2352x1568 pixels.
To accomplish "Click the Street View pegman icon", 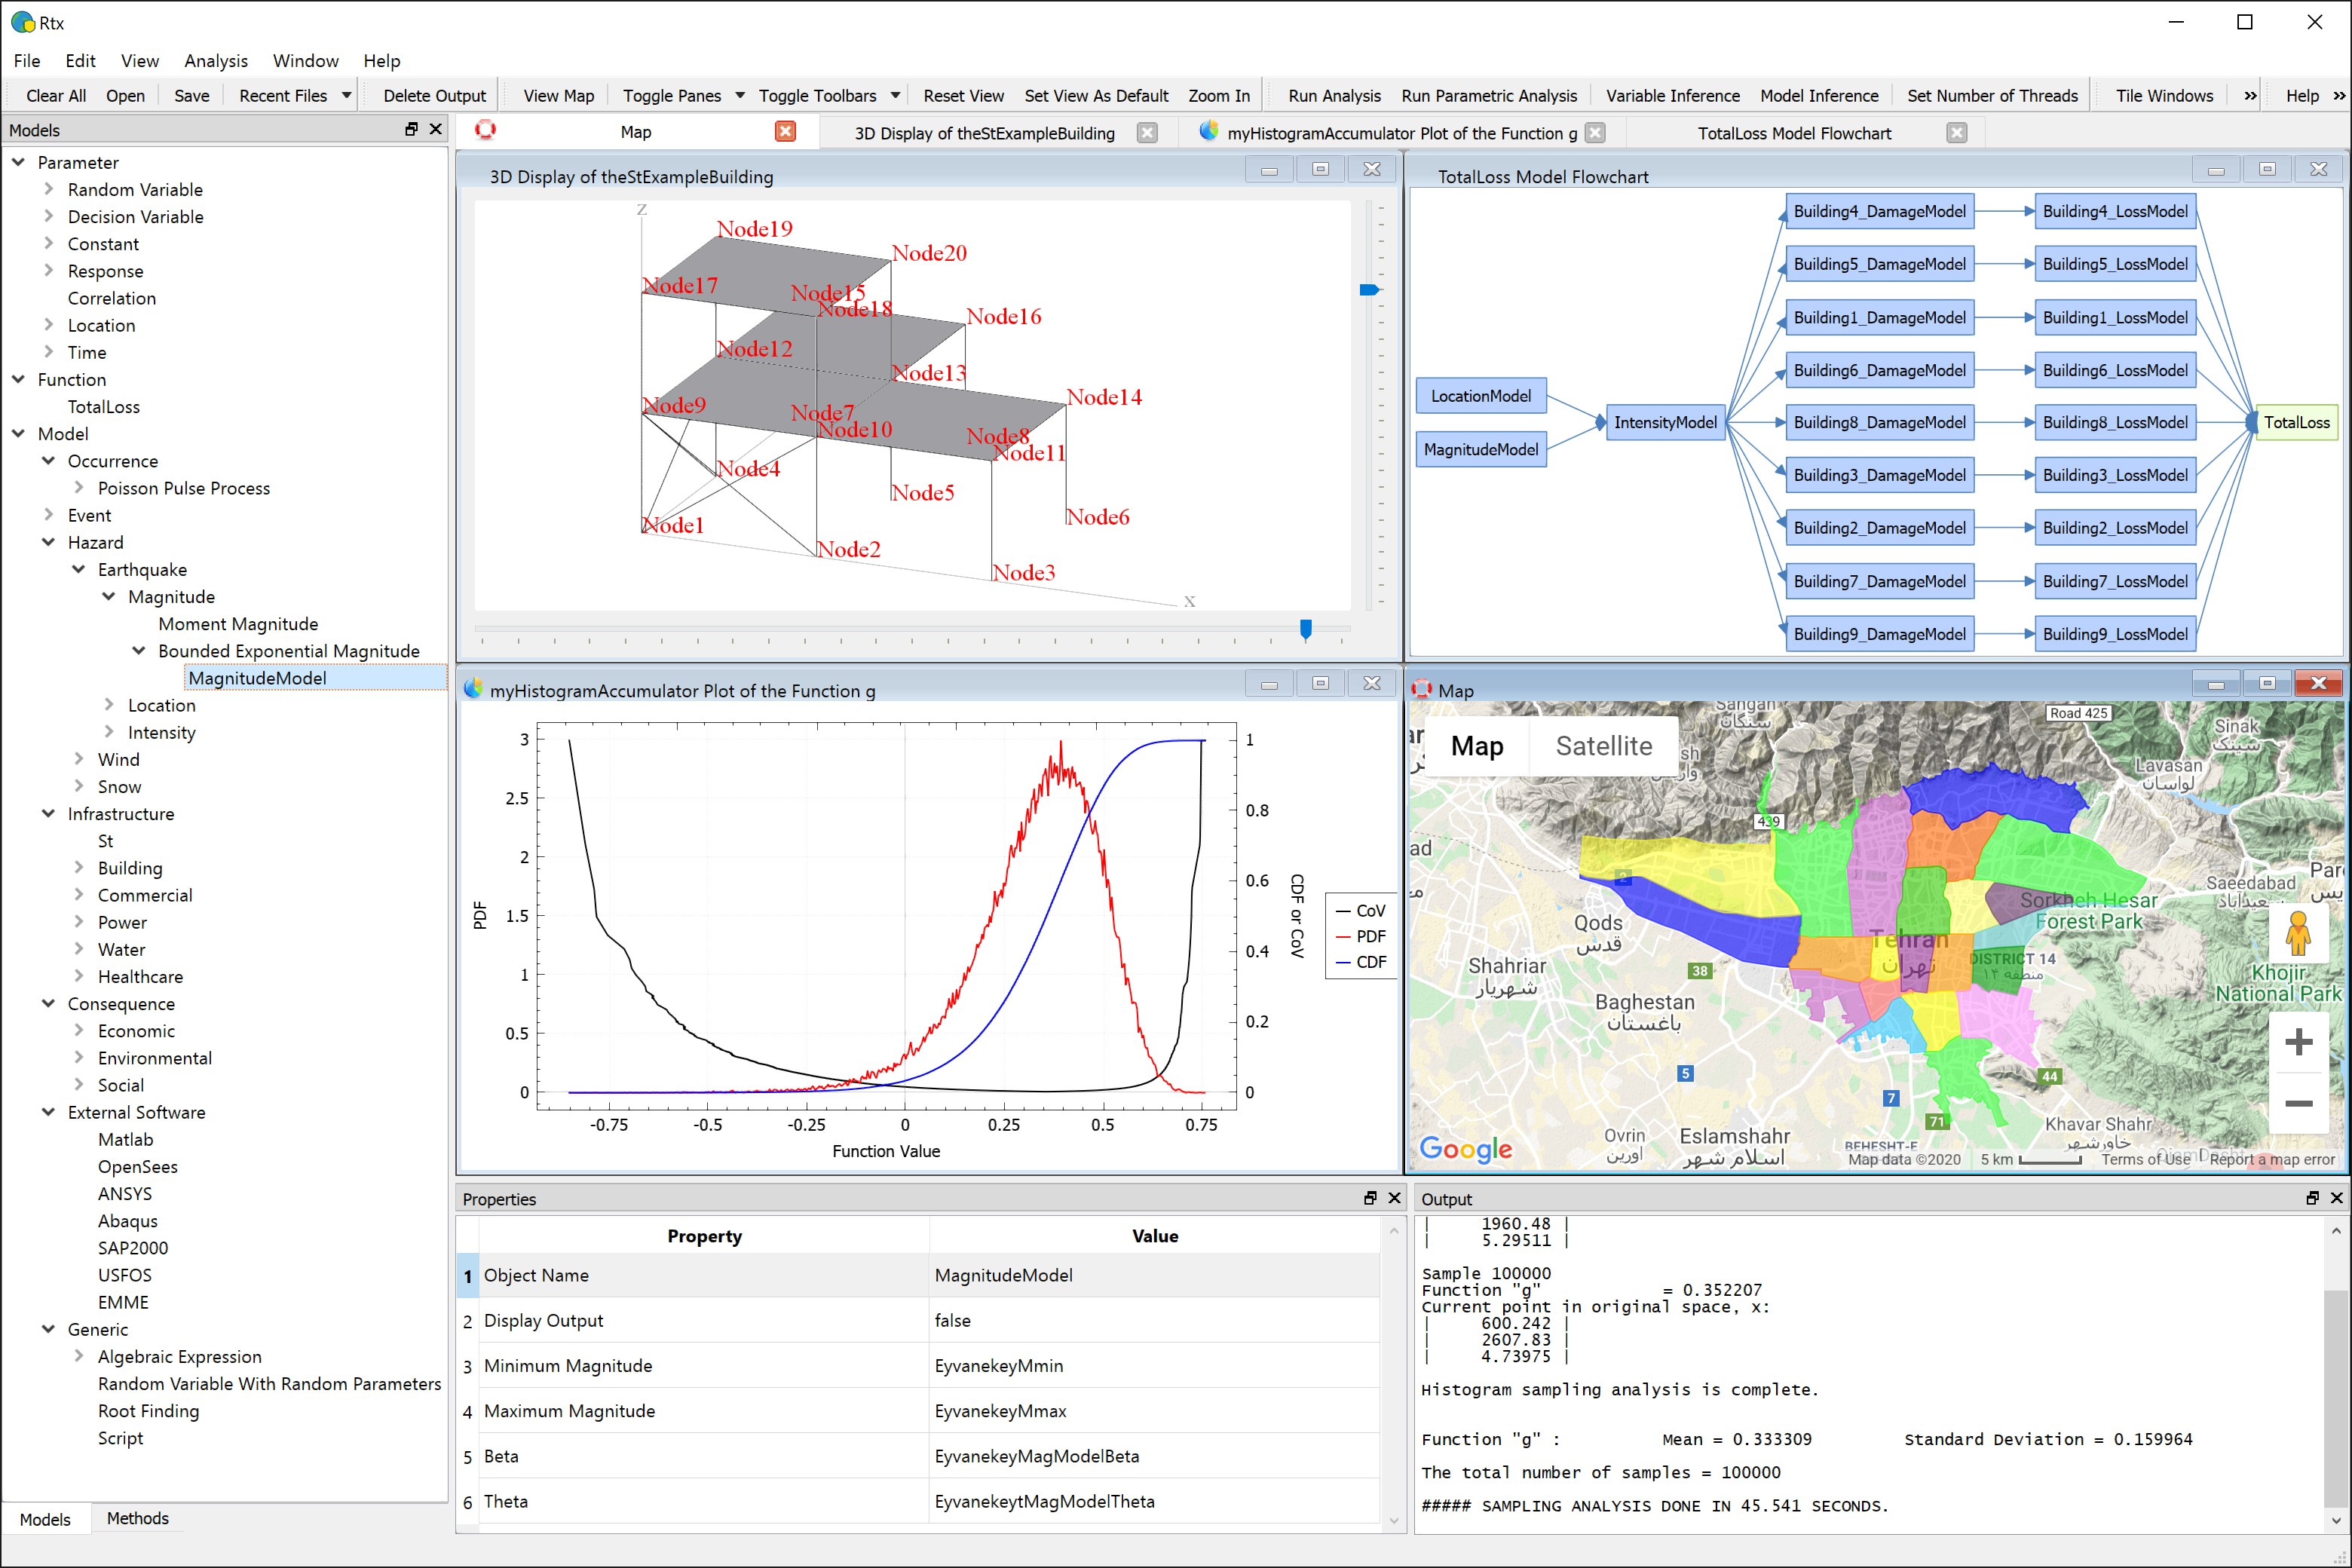I will pyautogui.click(x=2298, y=934).
